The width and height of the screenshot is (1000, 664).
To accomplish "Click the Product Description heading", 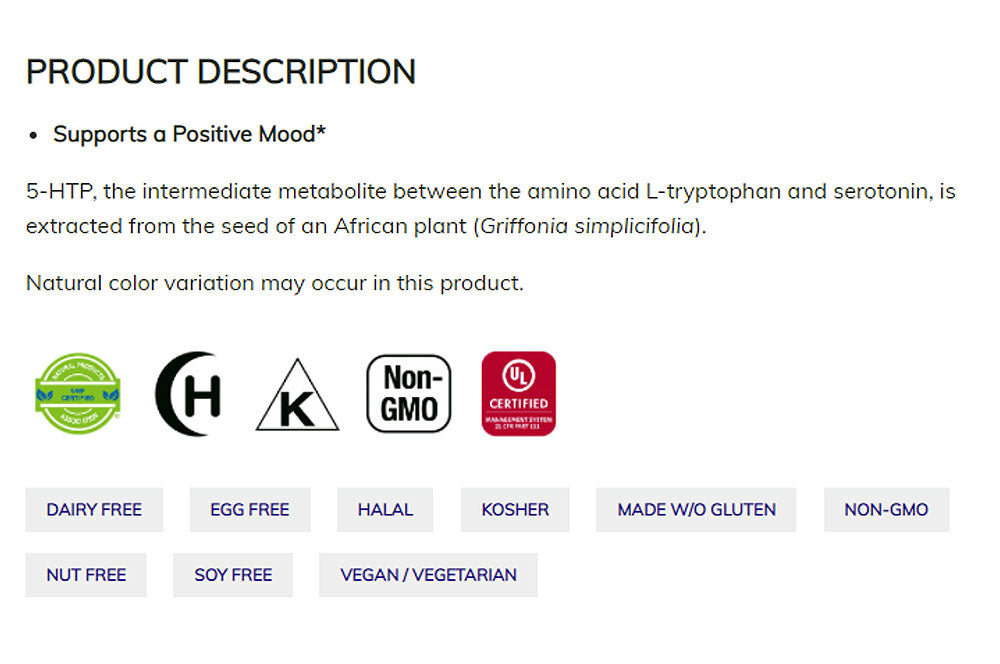I will click(x=221, y=72).
